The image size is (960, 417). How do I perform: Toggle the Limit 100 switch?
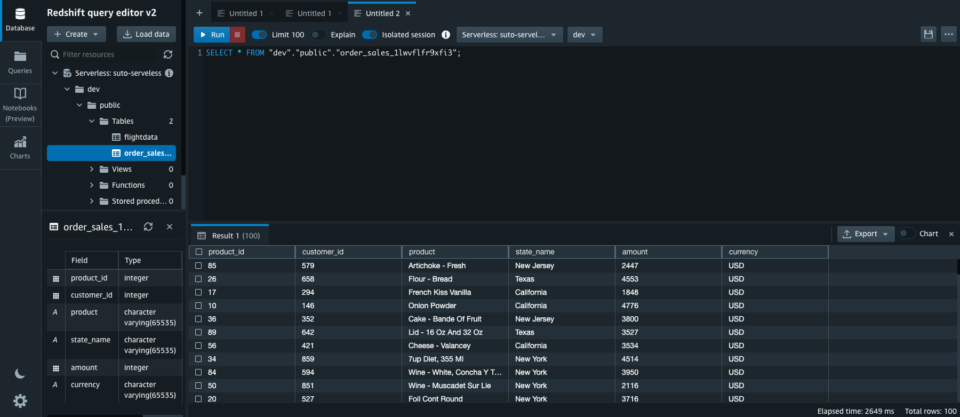point(259,34)
